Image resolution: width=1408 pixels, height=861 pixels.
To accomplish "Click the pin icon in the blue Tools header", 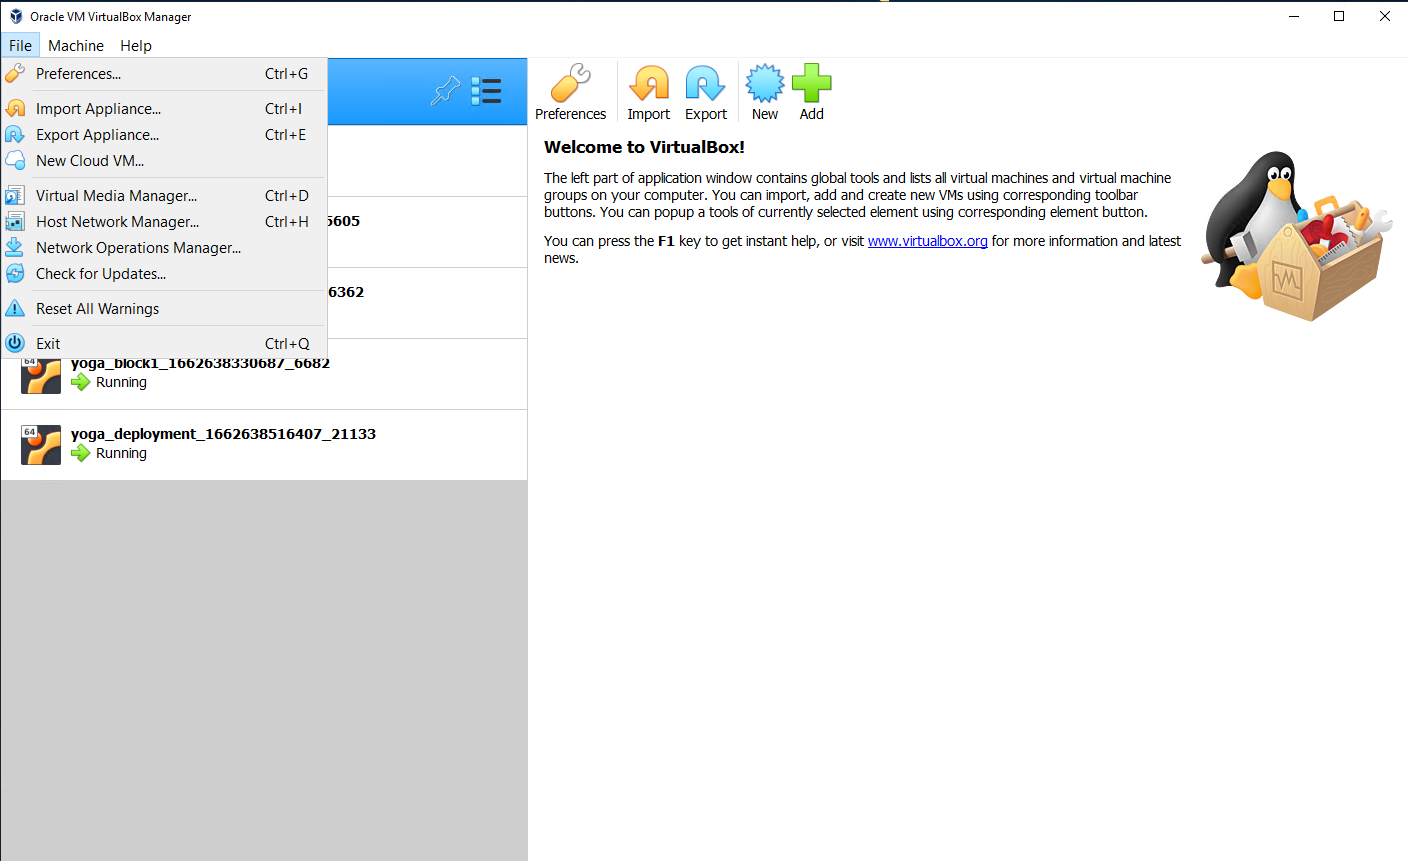I will 446,91.
